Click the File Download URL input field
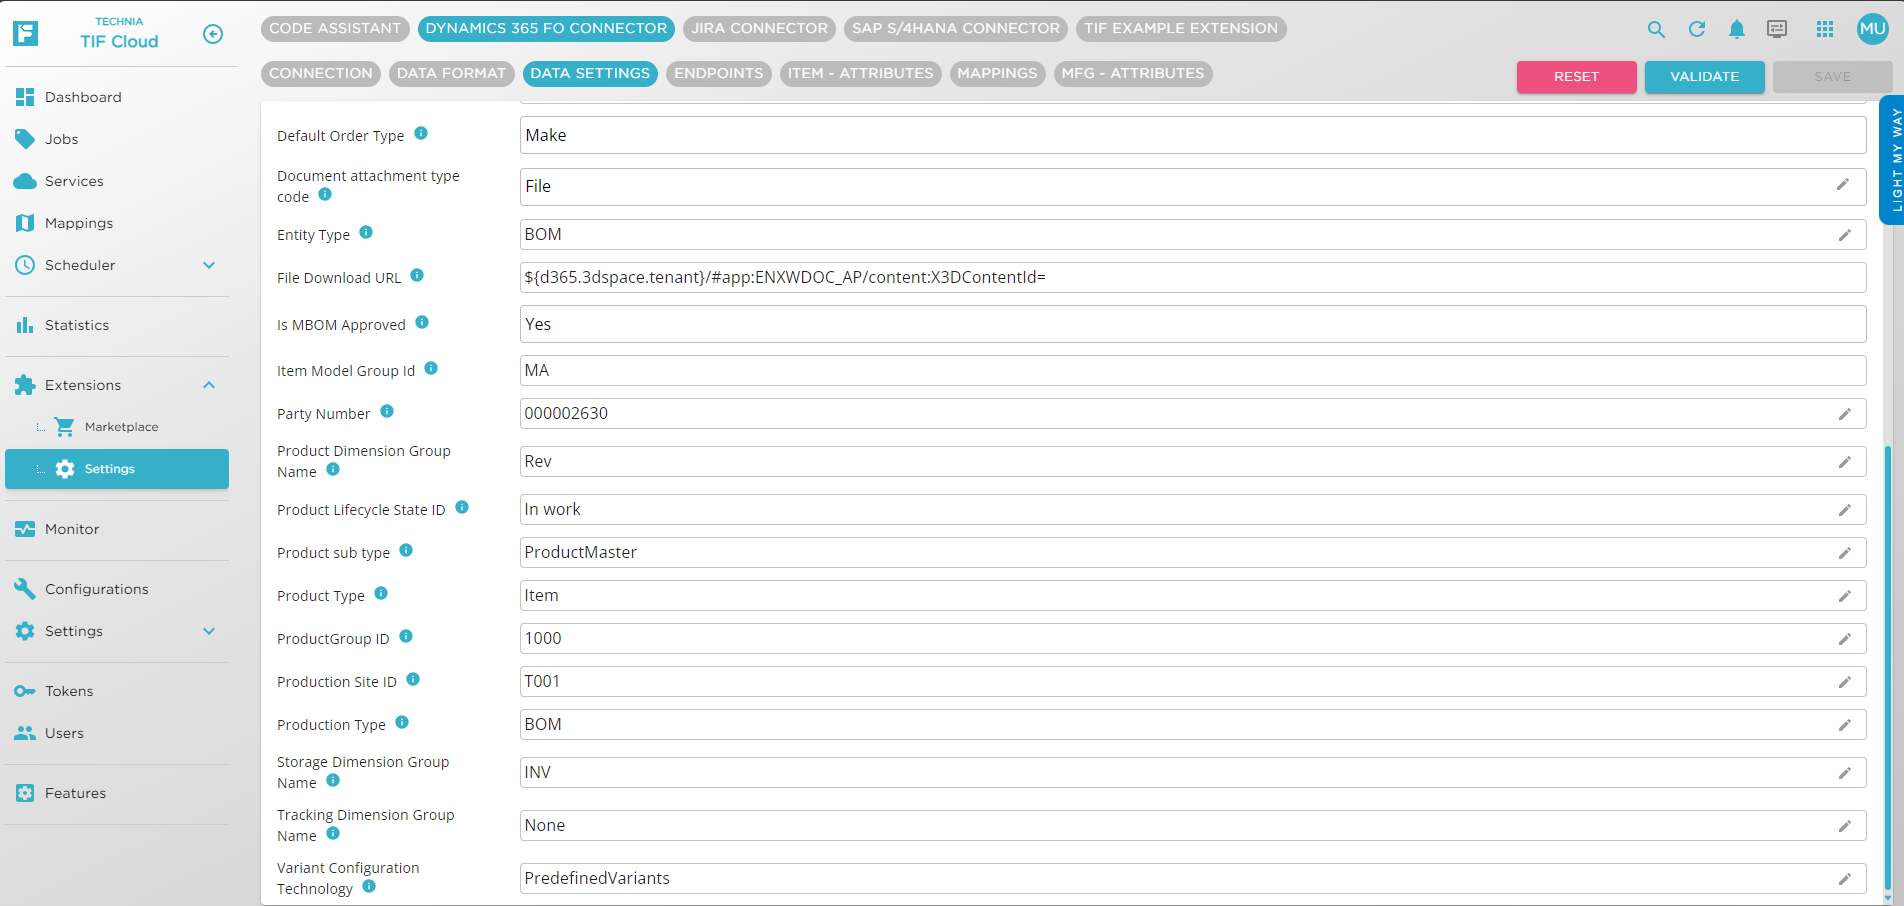The height and width of the screenshot is (906, 1904). (1192, 278)
